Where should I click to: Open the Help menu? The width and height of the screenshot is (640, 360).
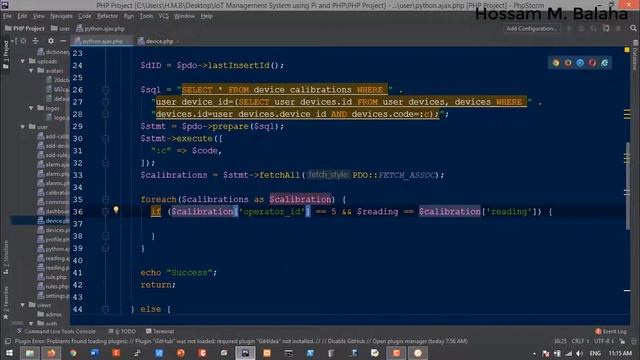207,16
